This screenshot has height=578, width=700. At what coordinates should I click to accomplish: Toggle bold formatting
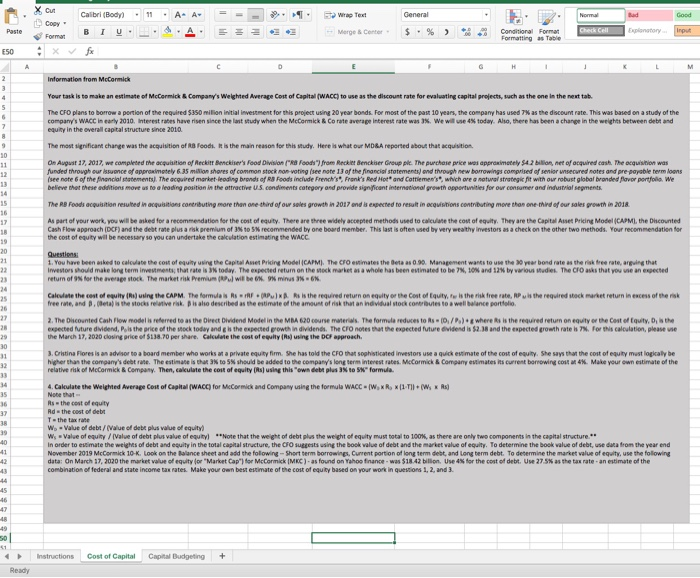[x=86, y=32]
